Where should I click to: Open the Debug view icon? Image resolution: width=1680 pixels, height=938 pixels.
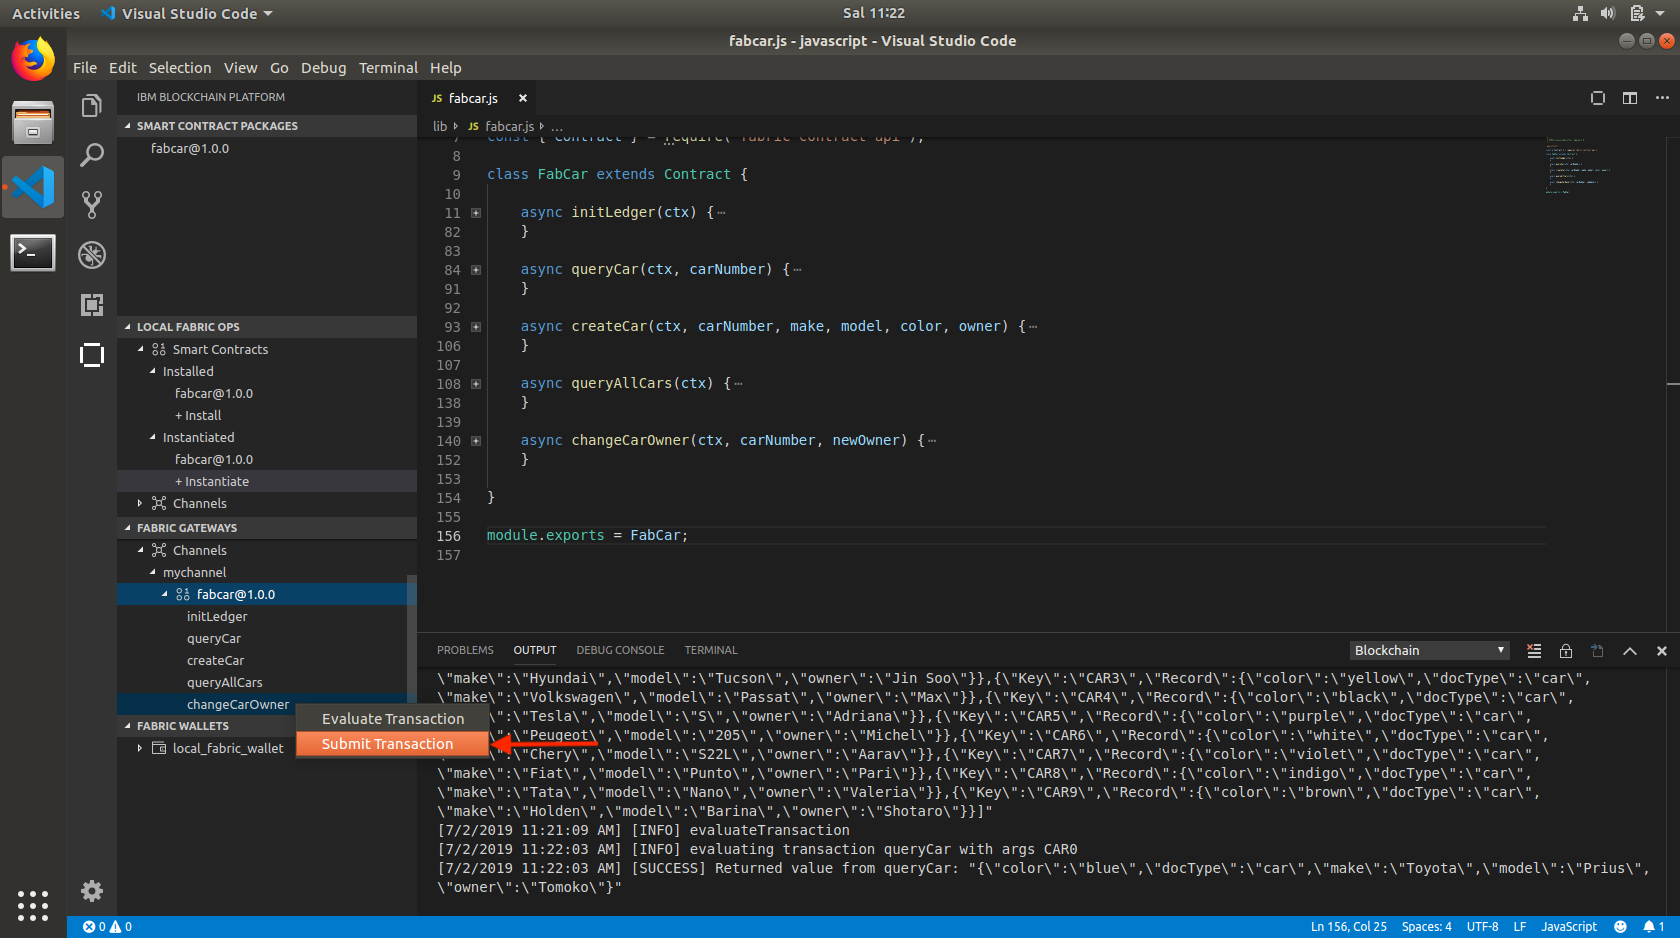click(91, 255)
